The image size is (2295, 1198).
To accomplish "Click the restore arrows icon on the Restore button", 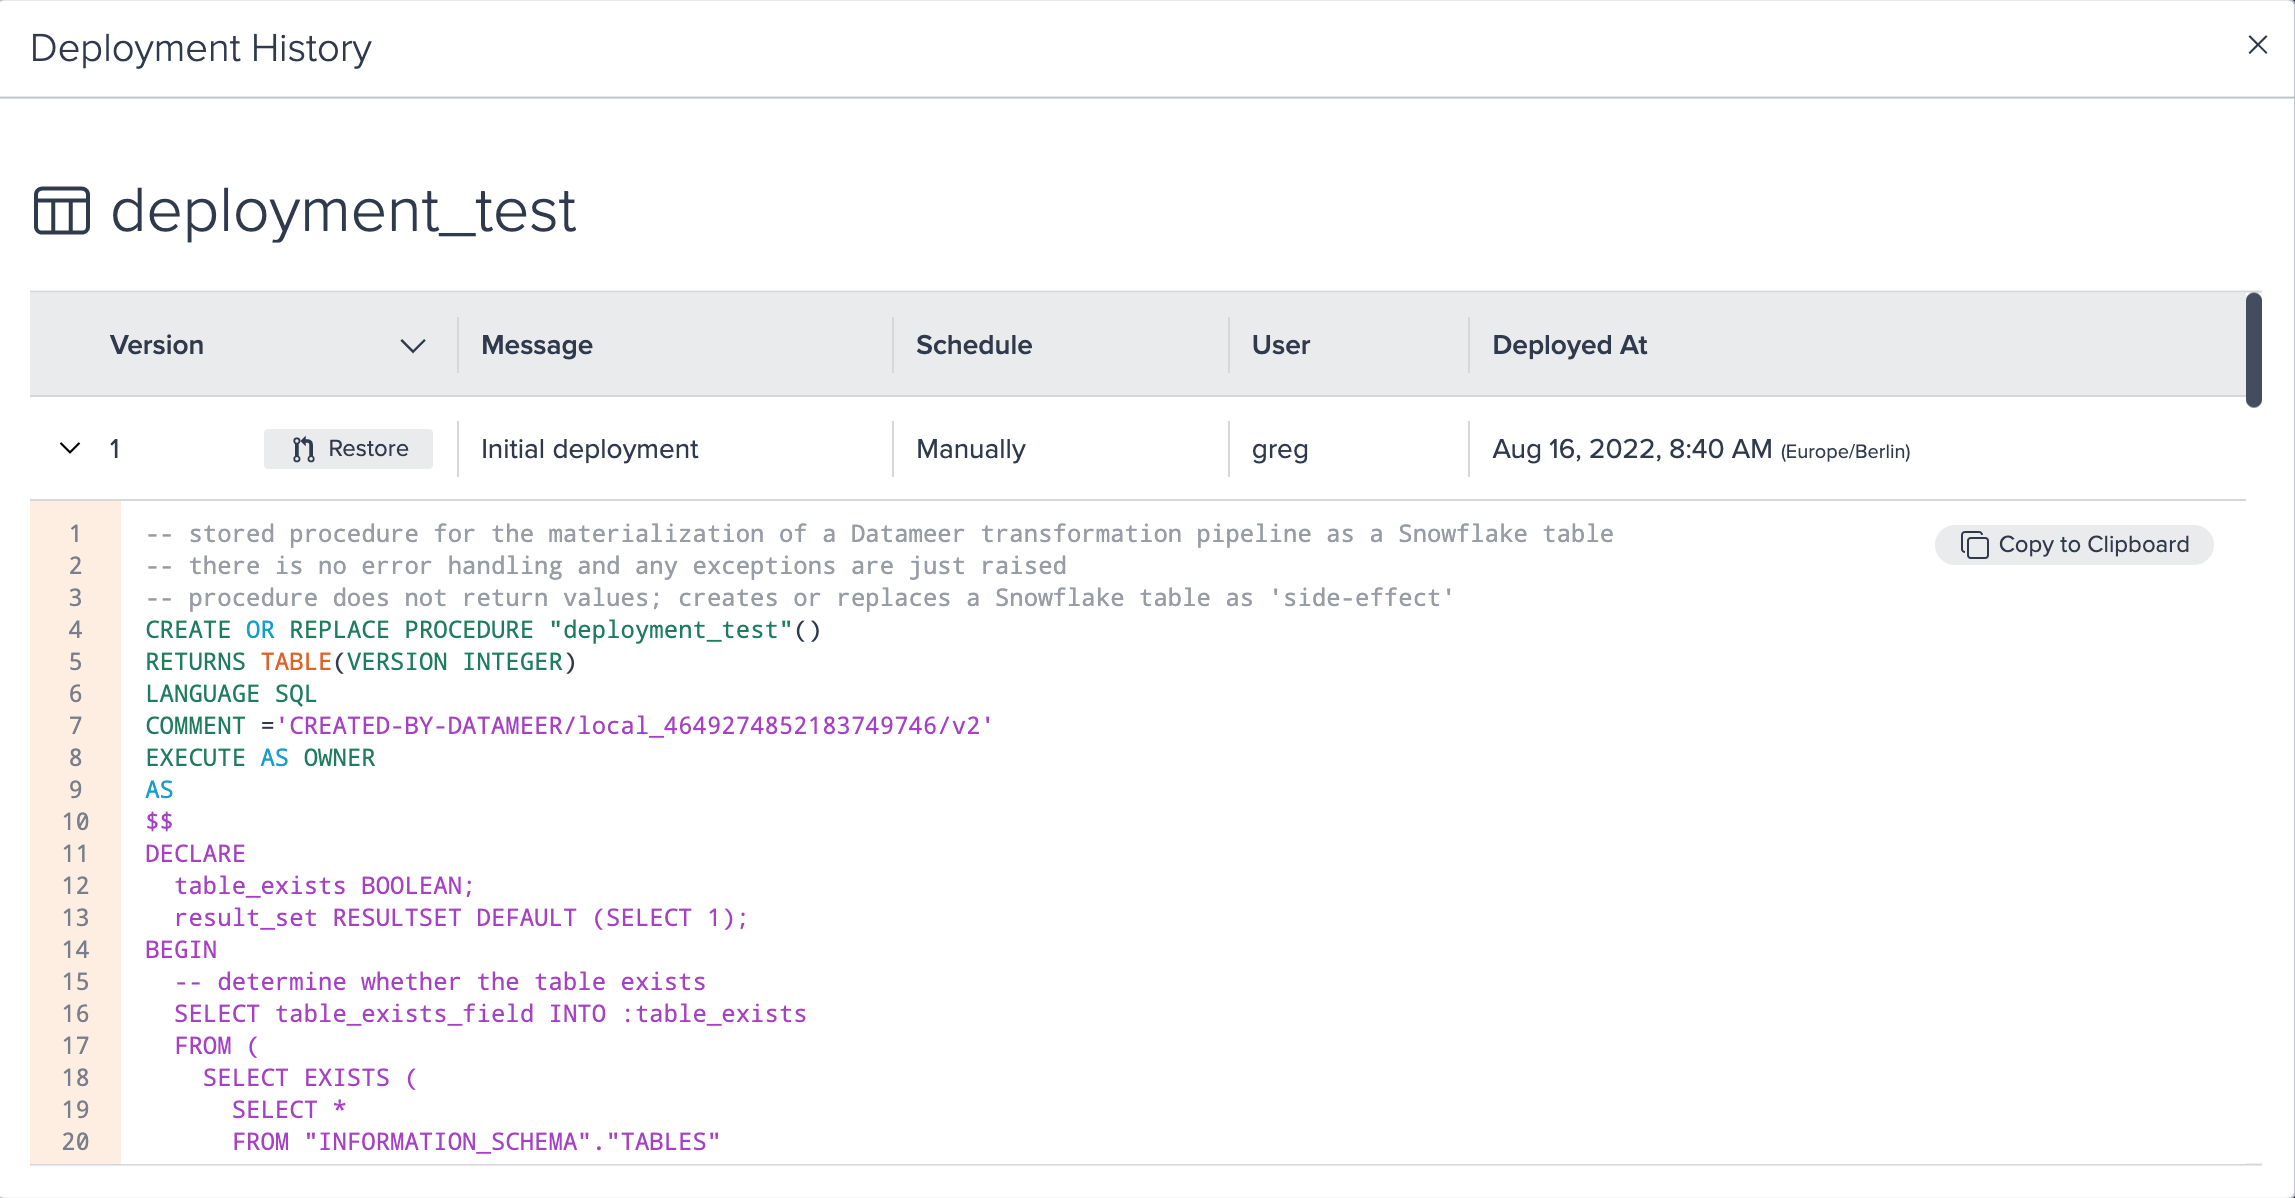I will tap(303, 449).
